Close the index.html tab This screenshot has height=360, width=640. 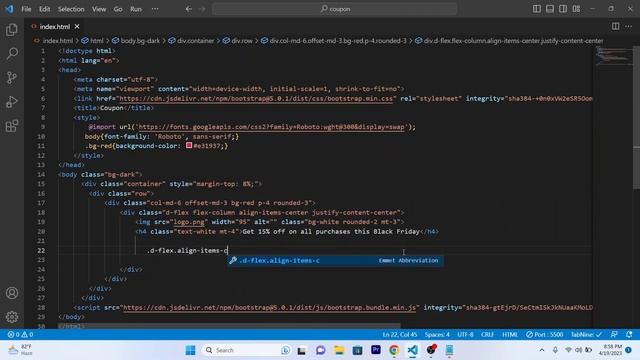[x=77, y=27]
